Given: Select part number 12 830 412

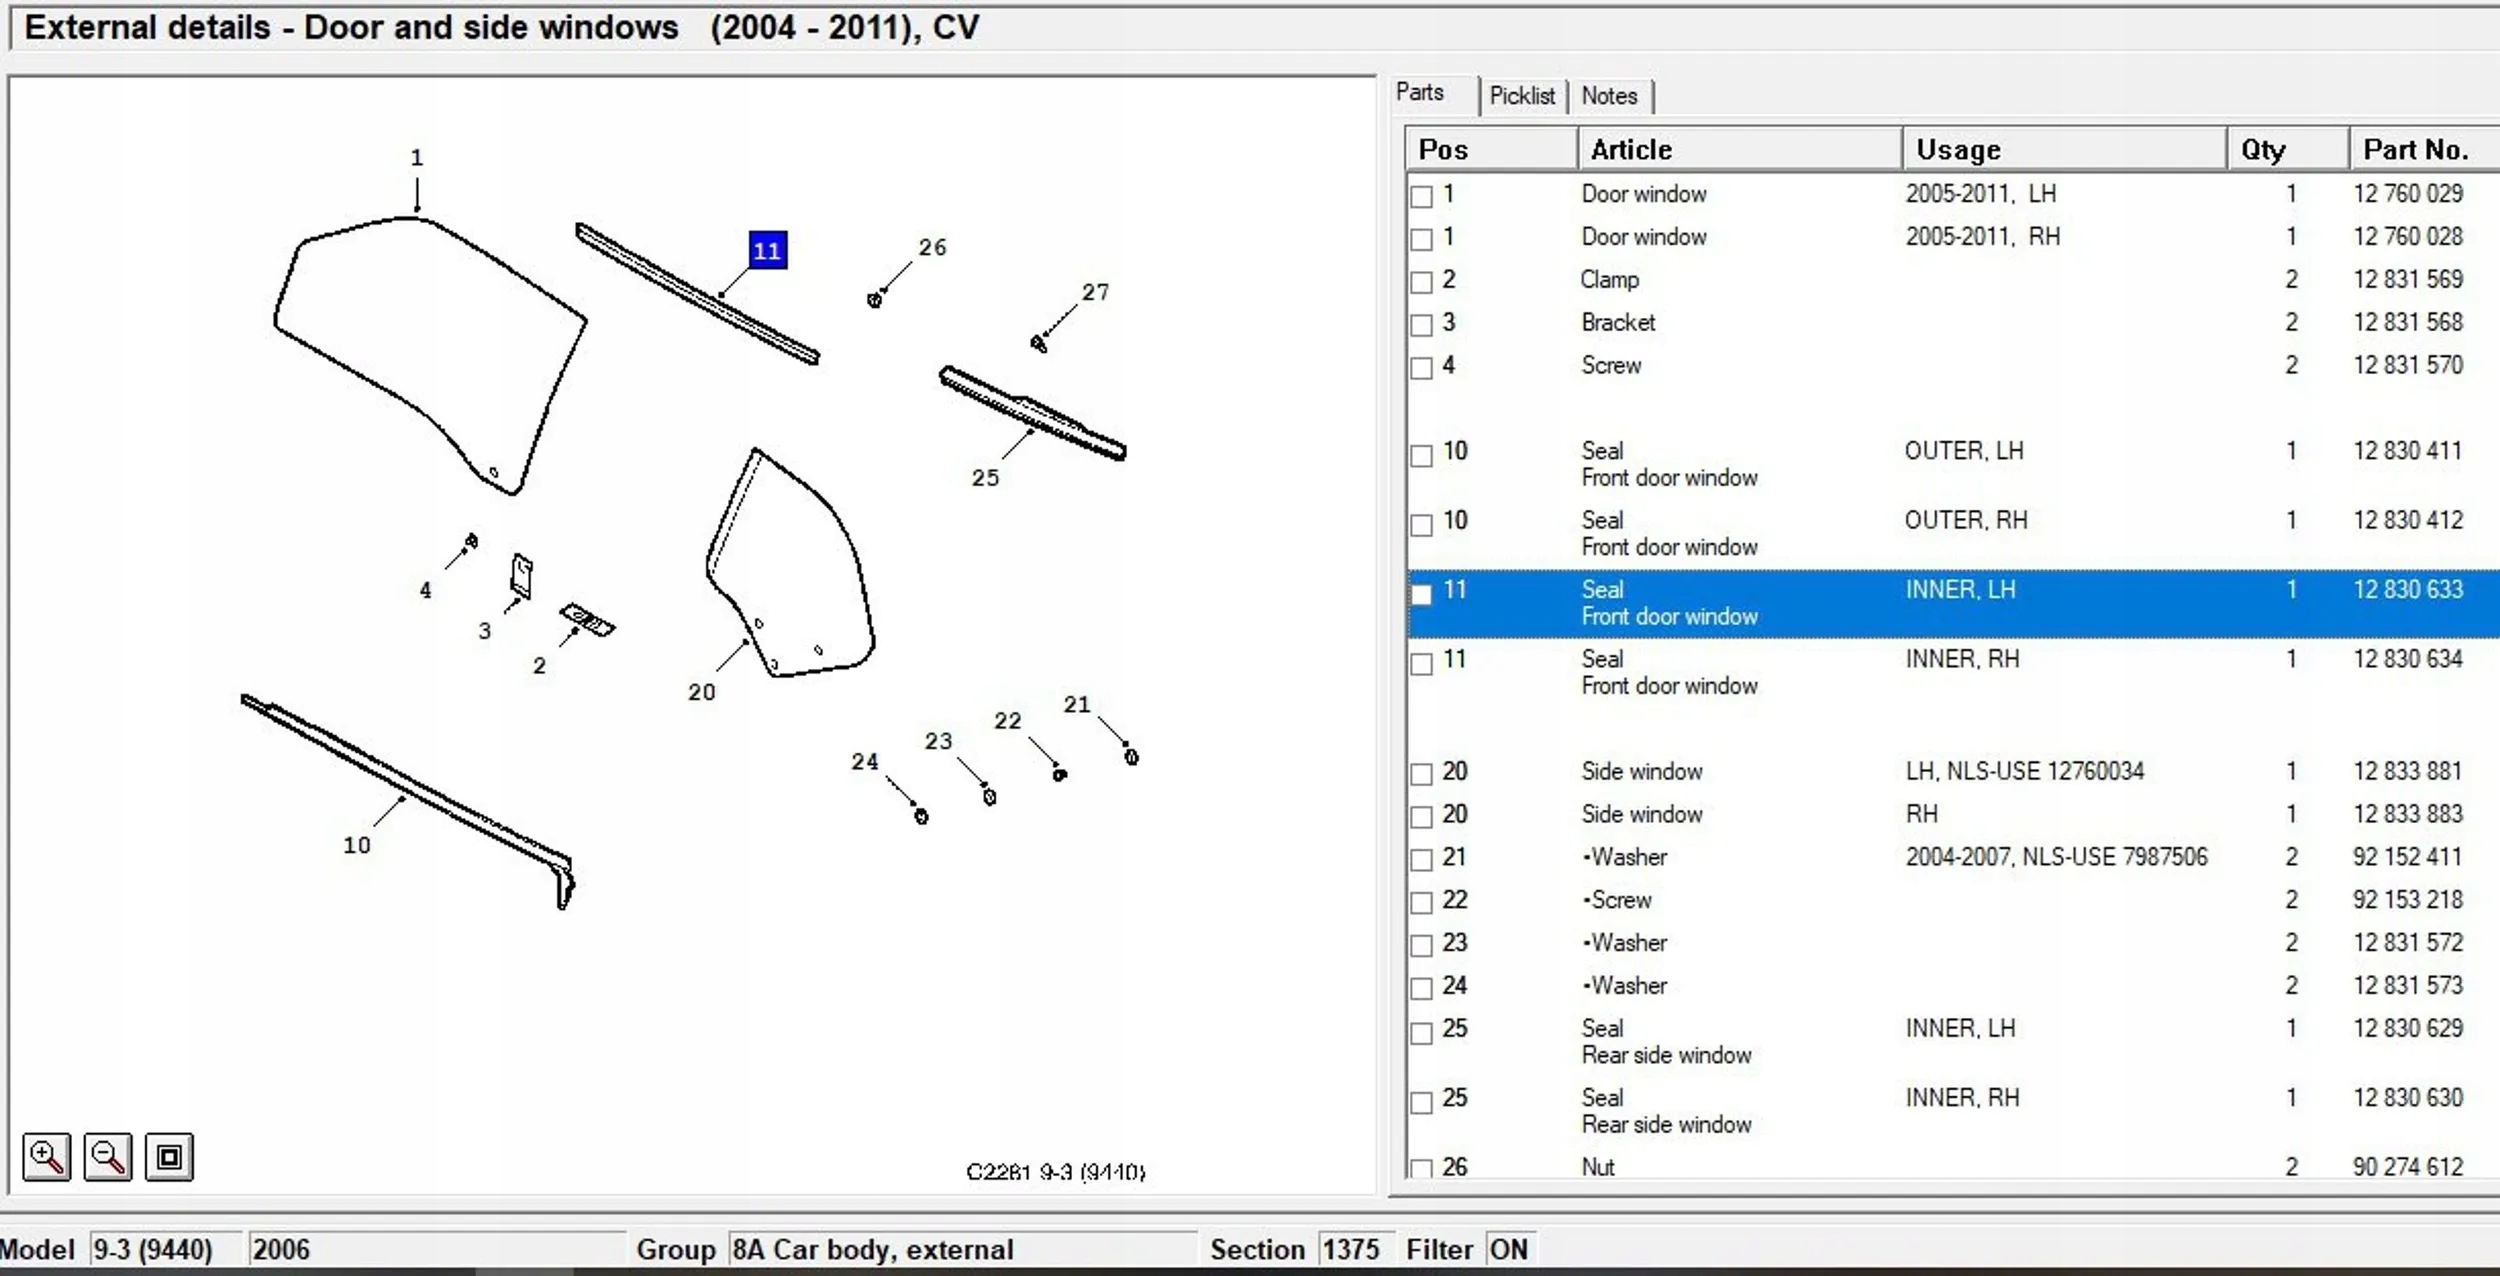Looking at the screenshot, I should click(x=2408, y=521).
